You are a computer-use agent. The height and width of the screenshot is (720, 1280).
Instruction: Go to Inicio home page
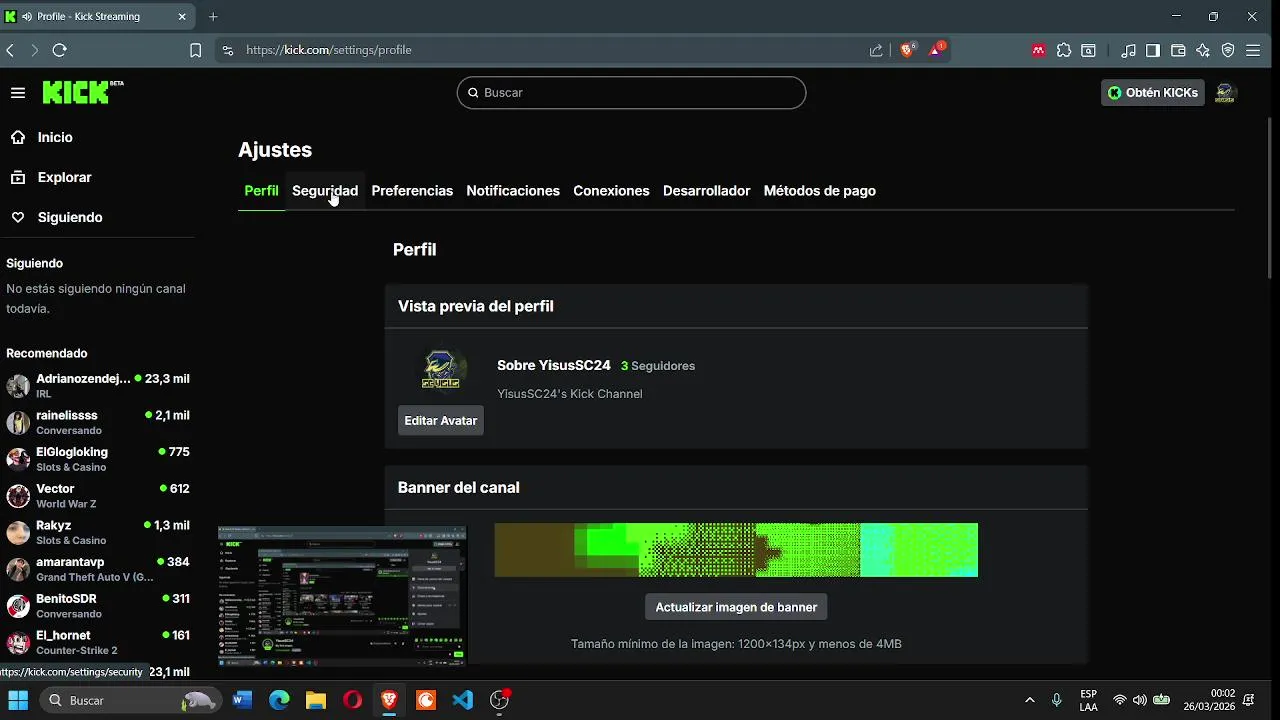click(x=55, y=137)
